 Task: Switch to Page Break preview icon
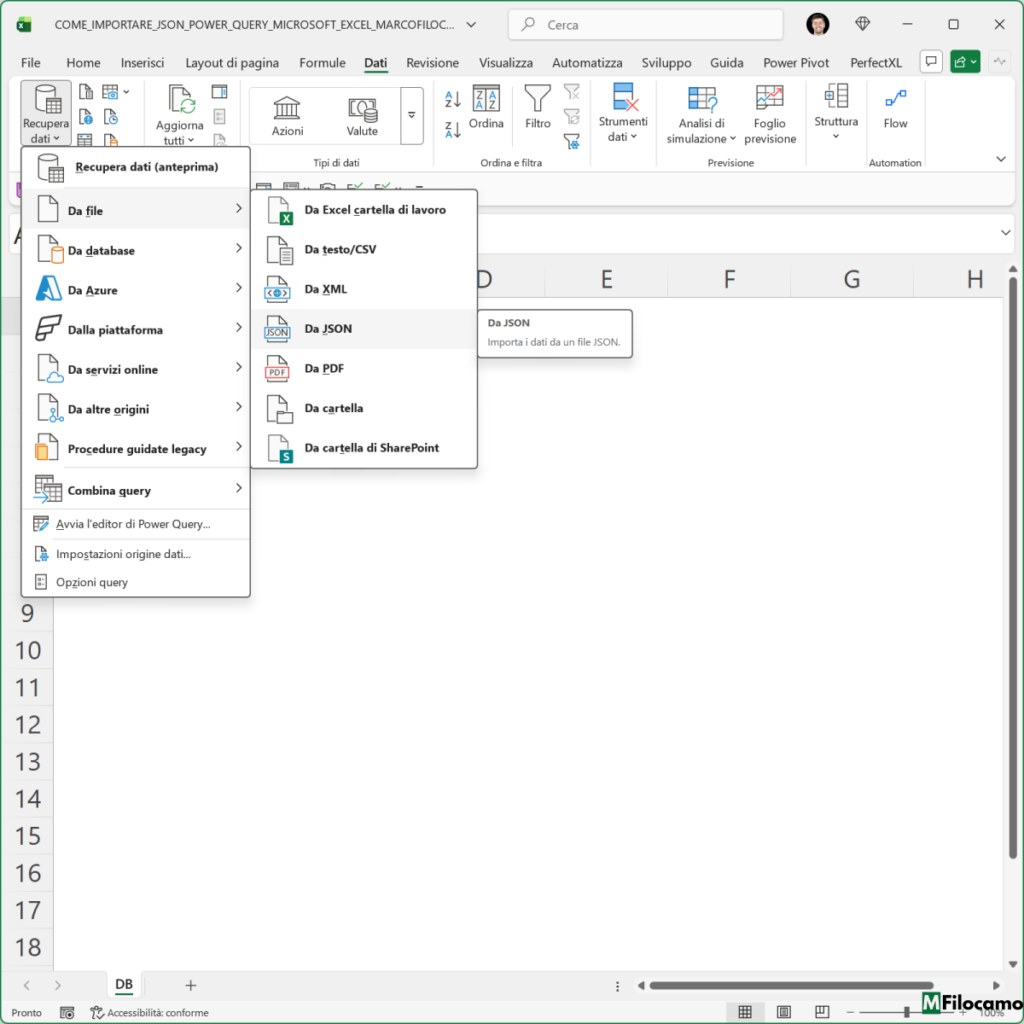pos(822,1012)
